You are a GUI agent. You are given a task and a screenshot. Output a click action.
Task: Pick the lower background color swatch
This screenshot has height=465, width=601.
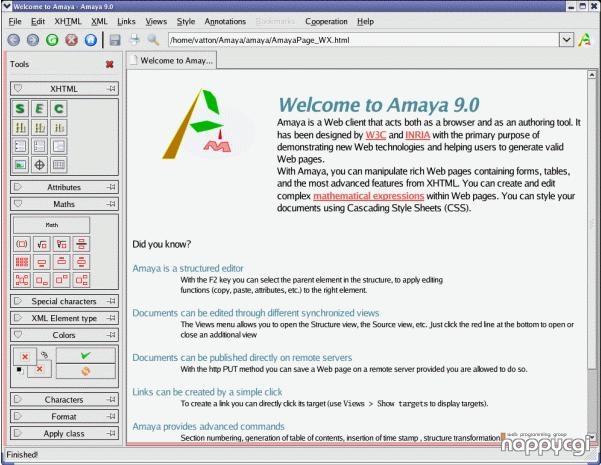pos(39,370)
